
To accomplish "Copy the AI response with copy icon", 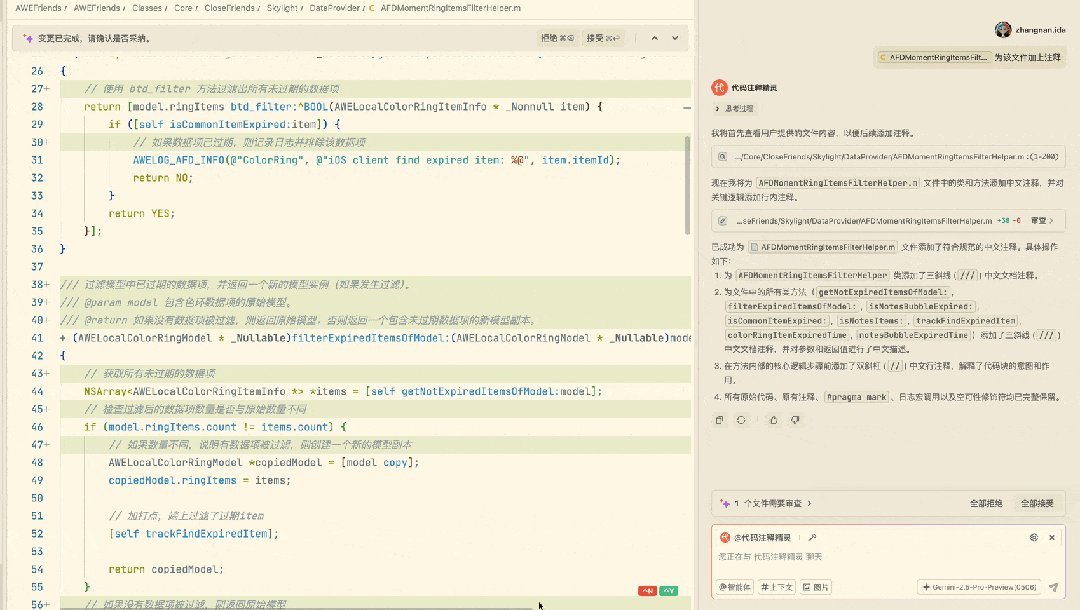I will coord(720,420).
